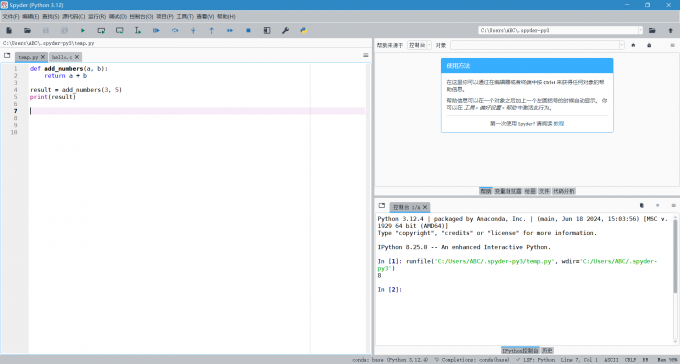This screenshot has height=364, width=680.
Task: Open the 调试(D) menu
Action: tap(118, 16)
